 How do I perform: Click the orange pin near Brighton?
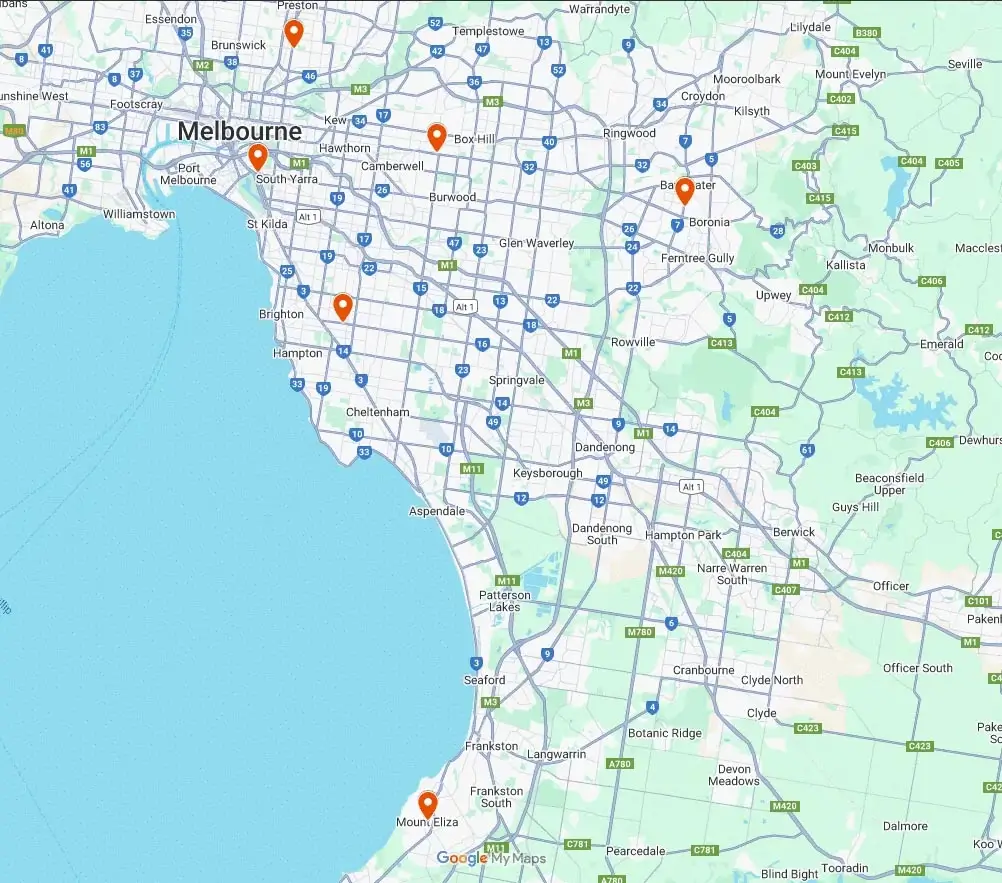[x=343, y=310]
